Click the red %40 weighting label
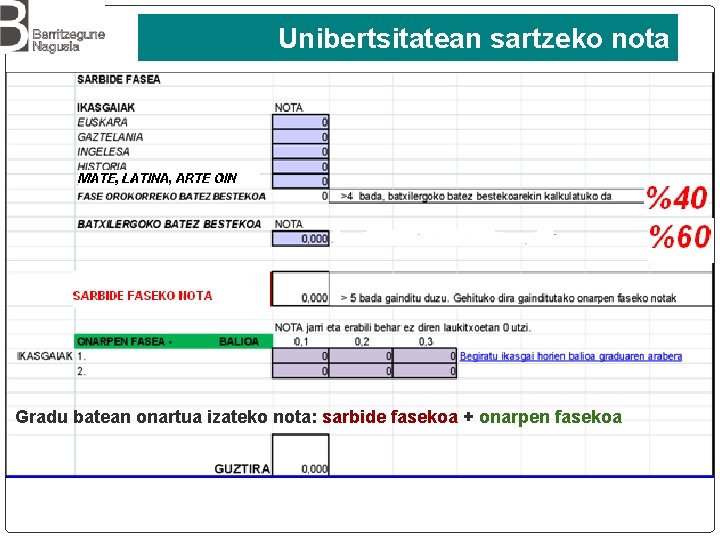 pyautogui.click(x=676, y=198)
